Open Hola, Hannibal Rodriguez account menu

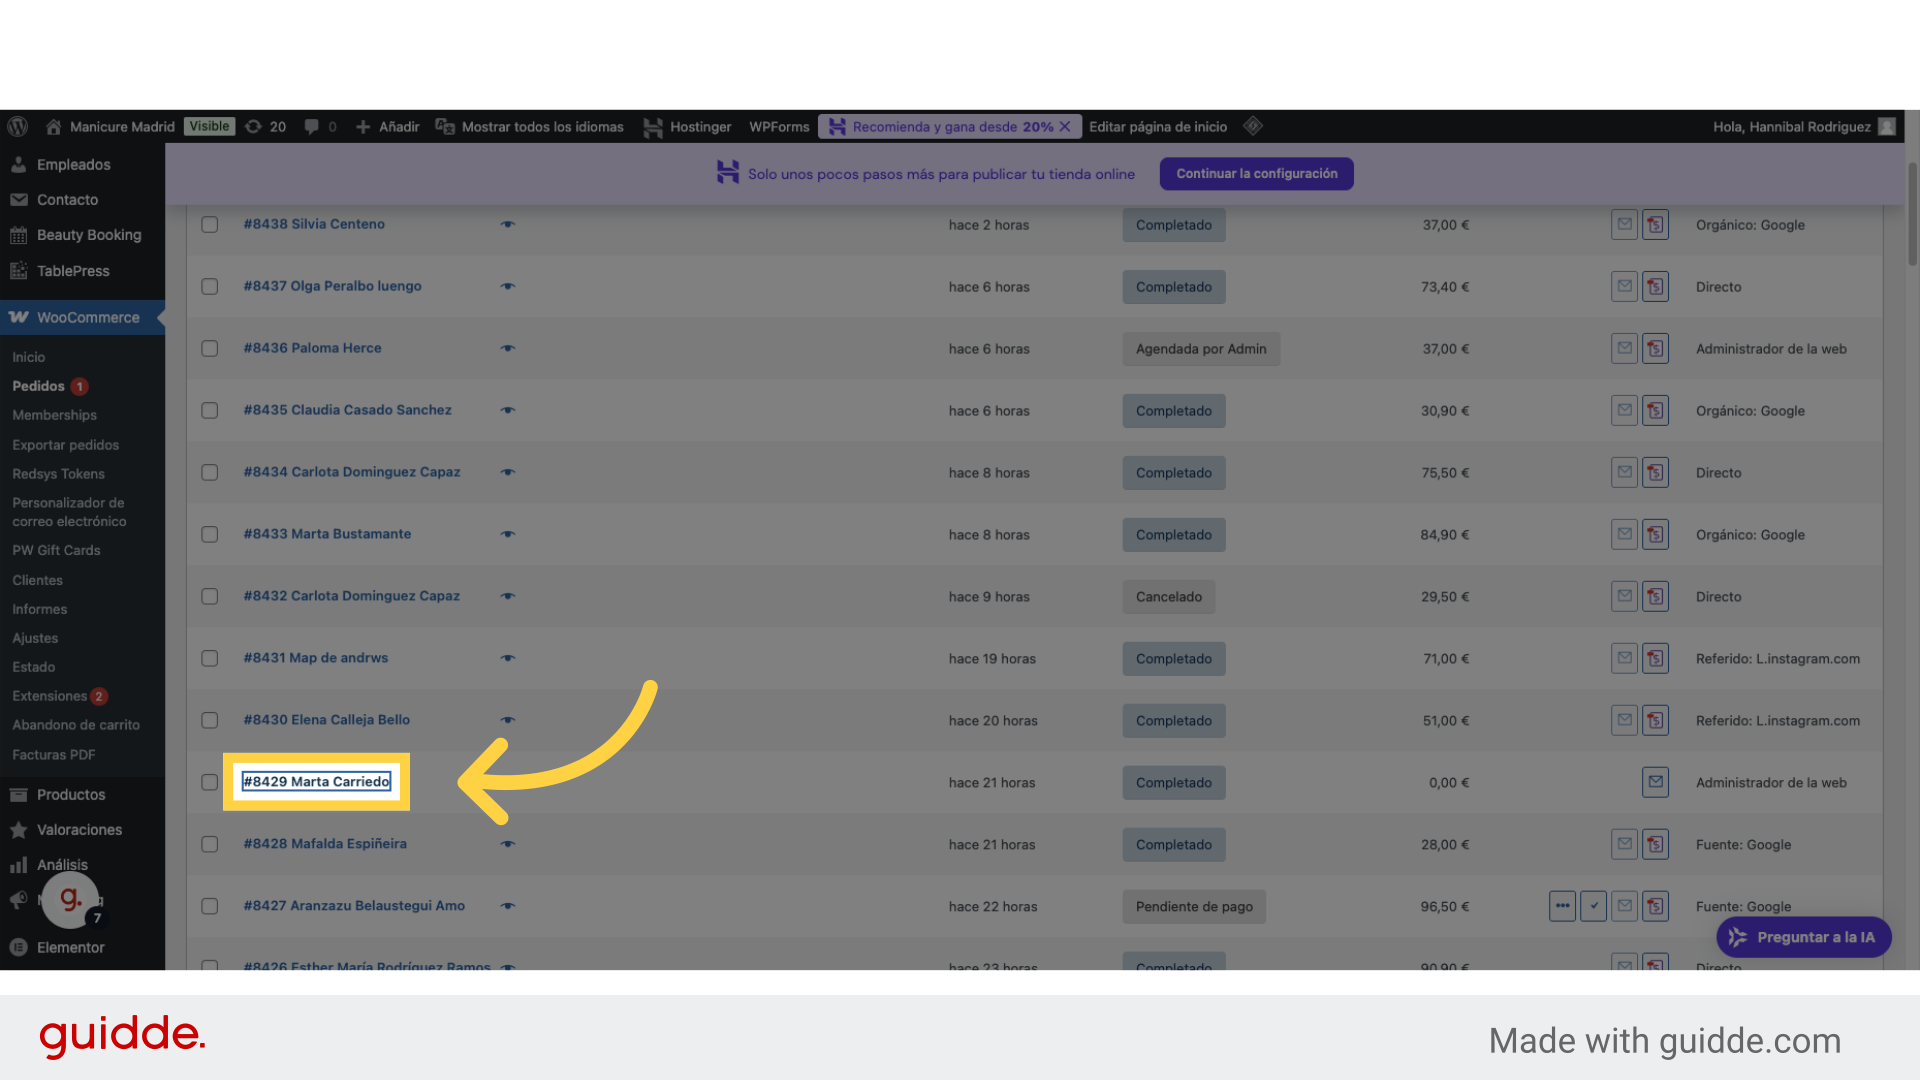(x=1792, y=127)
